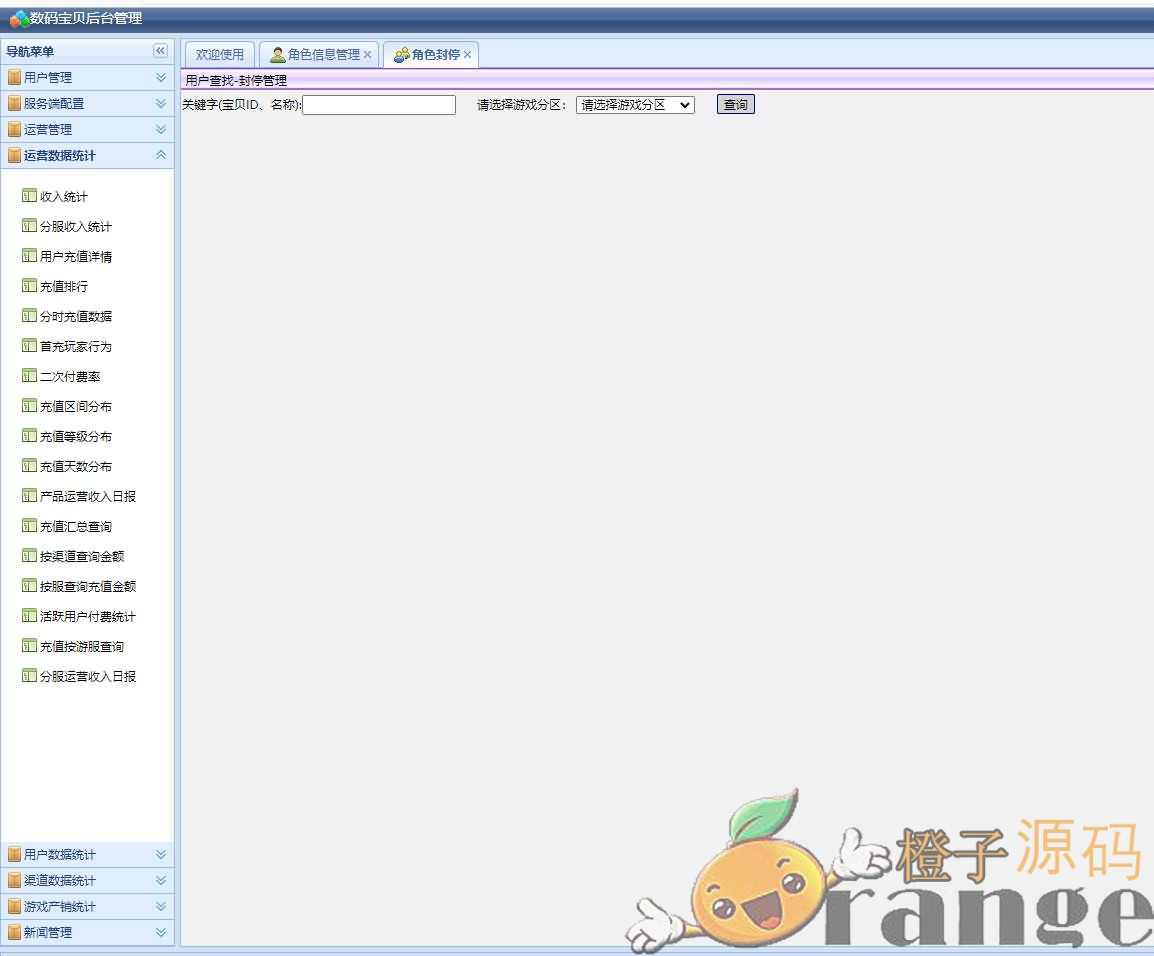This screenshot has width=1154, height=956.
Task: Click the 角色封停 tab icon
Action: 401,55
